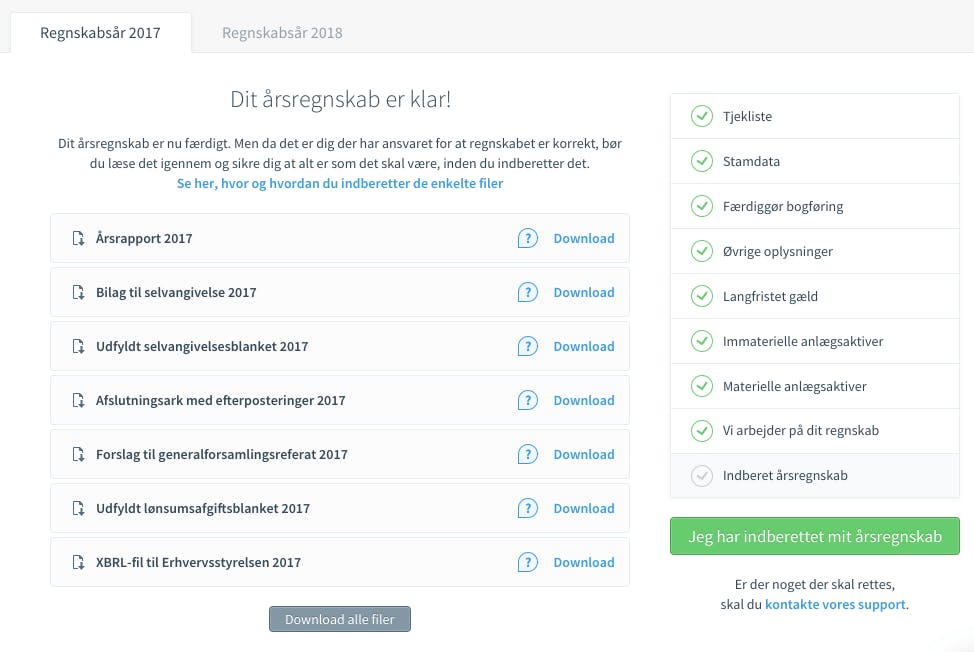974x652 pixels.
Task: Click Udfyldt selvangivelsesblanket 2017 file name
Action: pos(202,346)
